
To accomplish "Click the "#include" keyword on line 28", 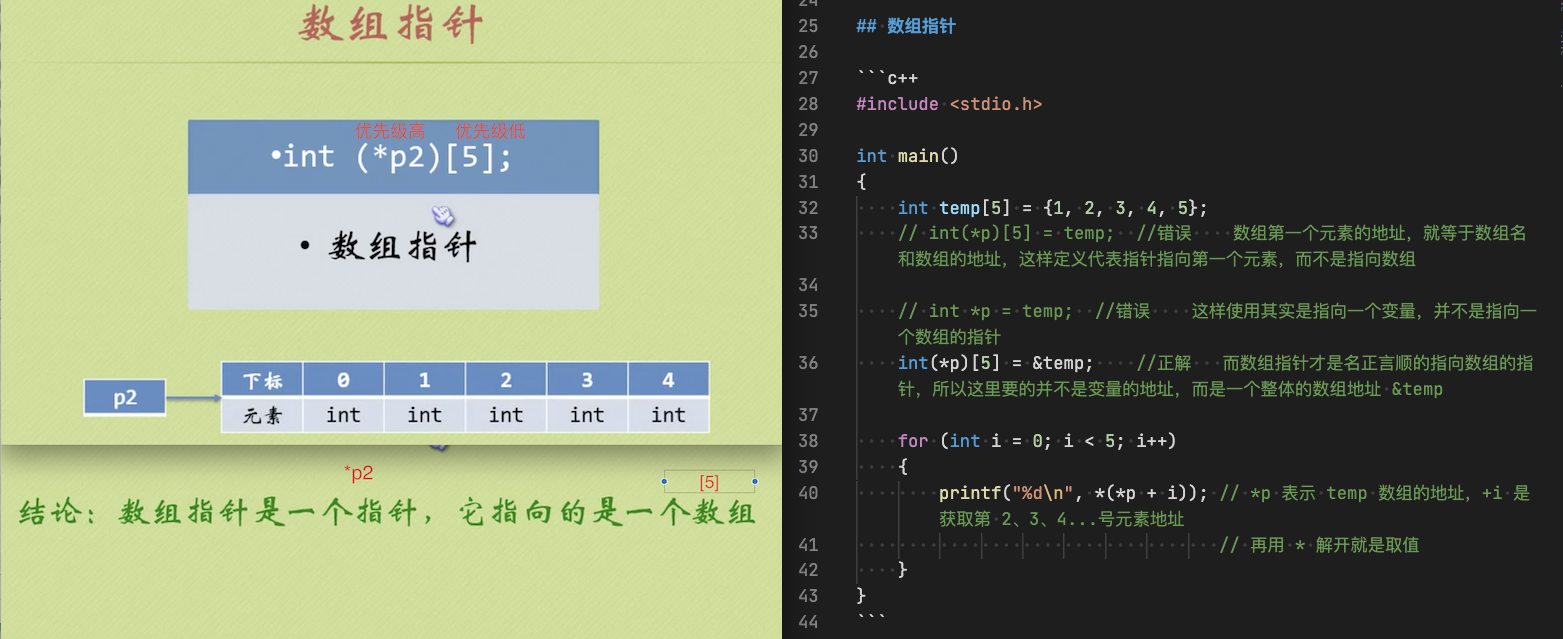I will coord(898,104).
